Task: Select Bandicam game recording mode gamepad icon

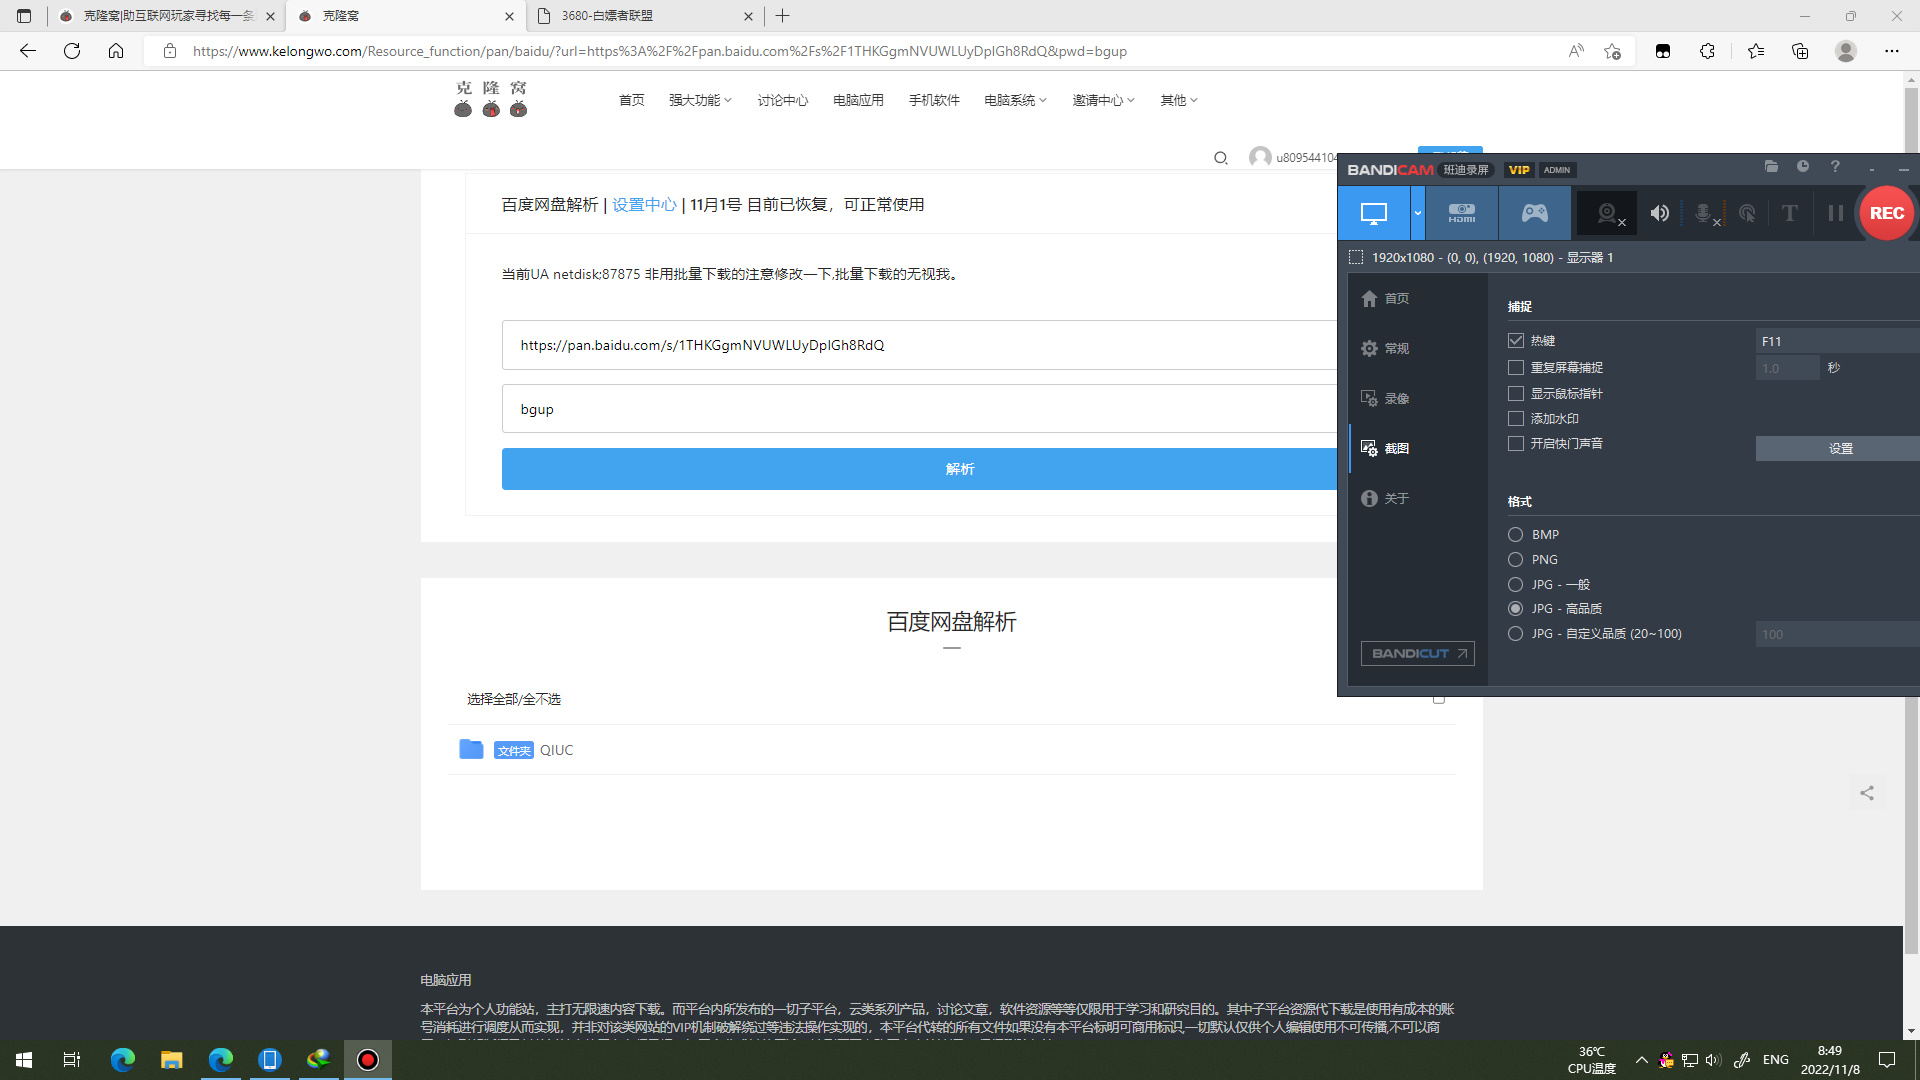Action: pyautogui.click(x=1535, y=213)
